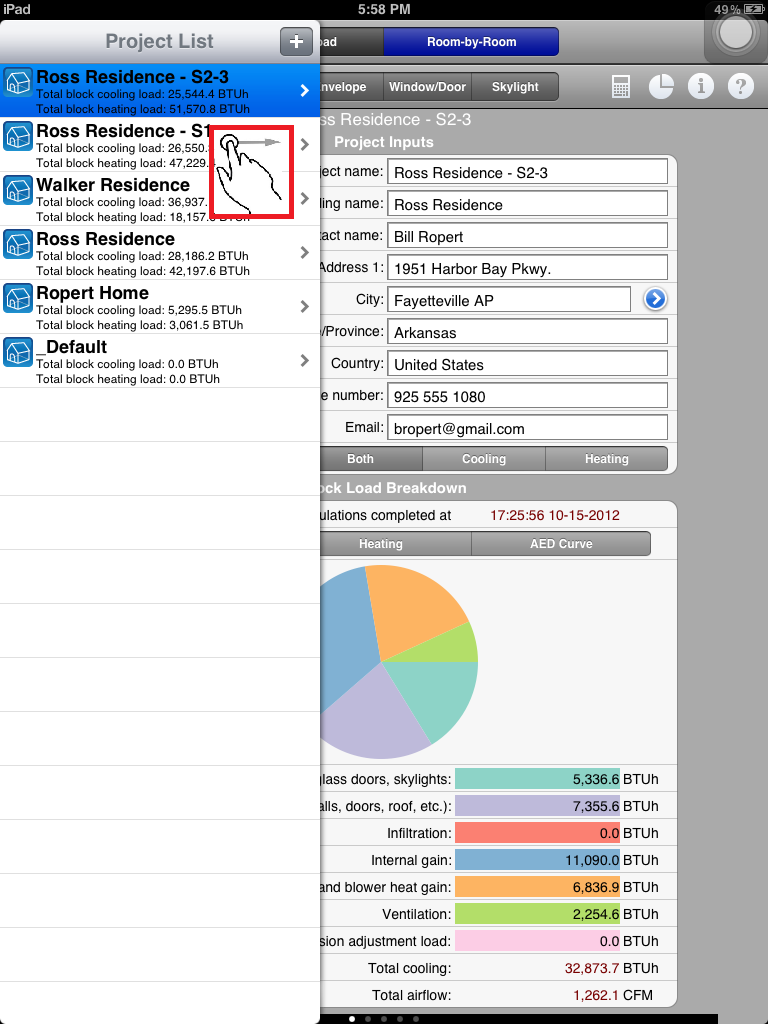This screenshot has height=1024, width=768.
Task: Tap Internal gain blue bar 11,090.0
Action: point(537,860)
